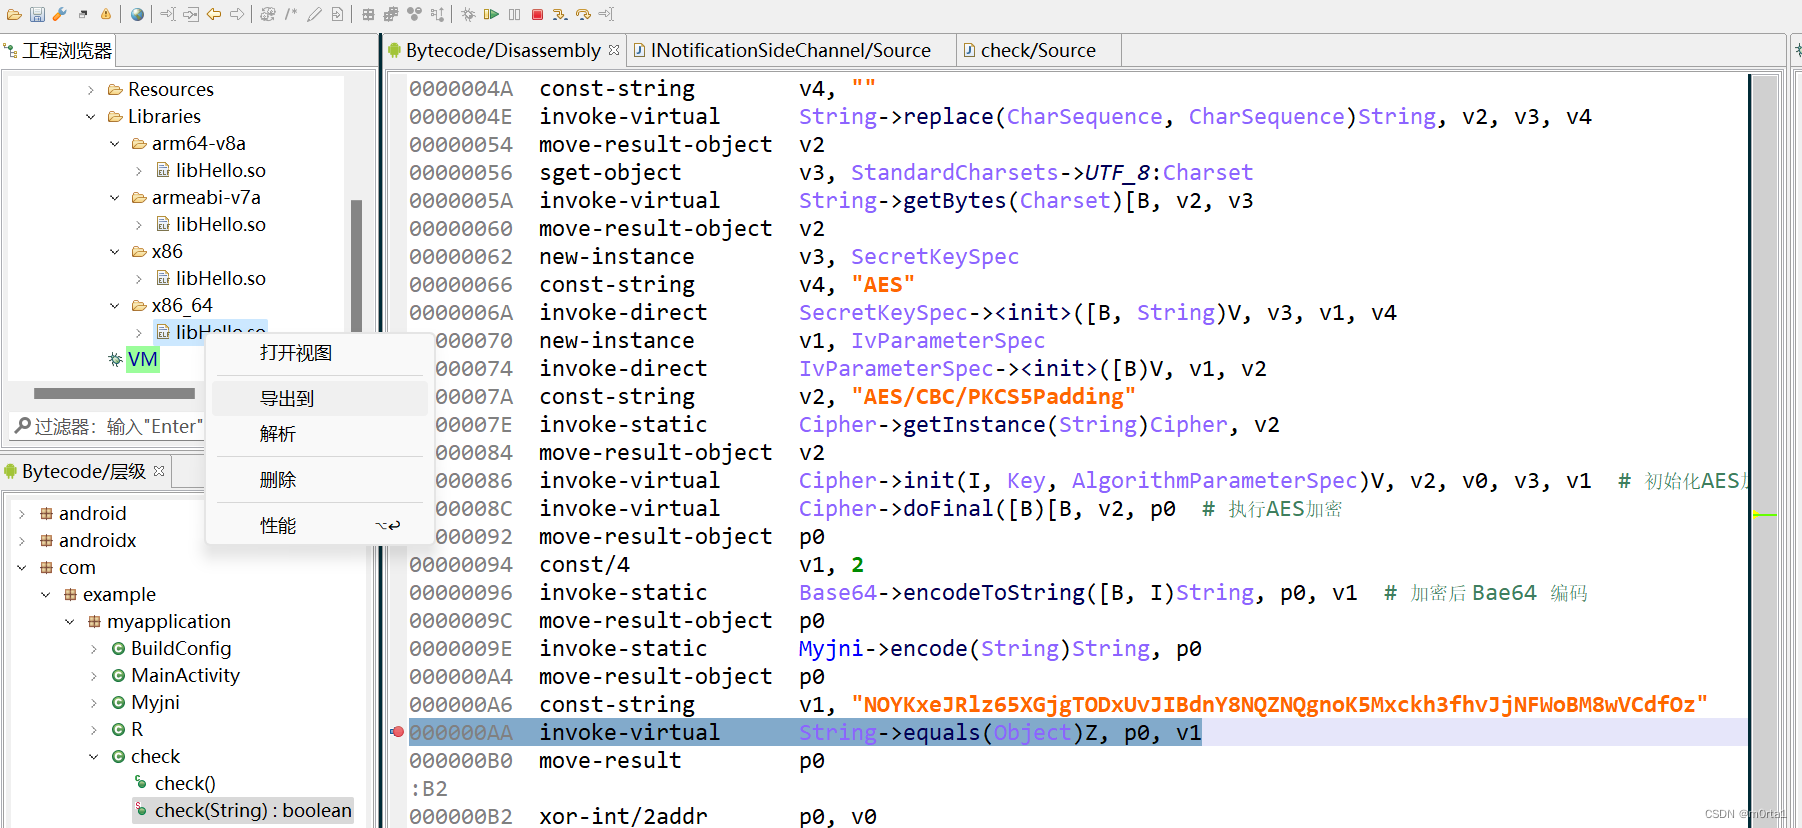Click the decompile icon in the toolbar
1802x828 pixels.
[x=268, y=14]
